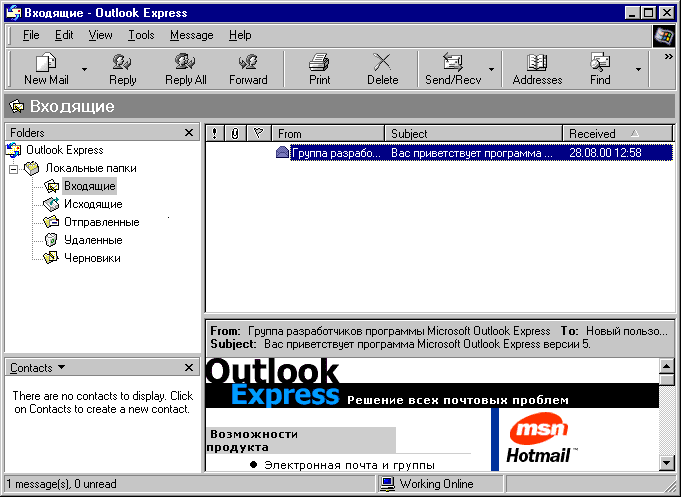Click the MSN Hotmail logo
This screenshot has width=681, height=497.
540,438
